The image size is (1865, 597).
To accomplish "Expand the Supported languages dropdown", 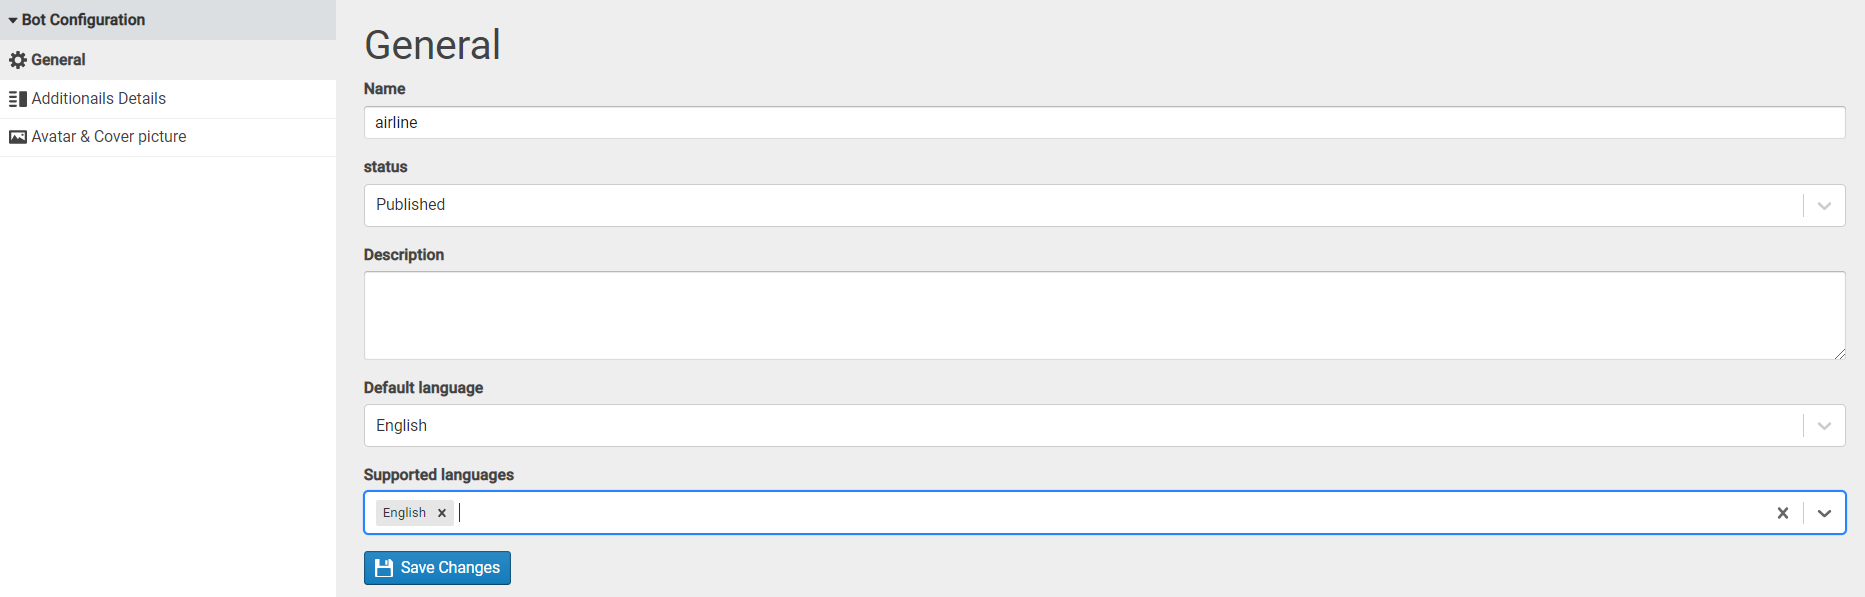I will tap(1825, 512).
